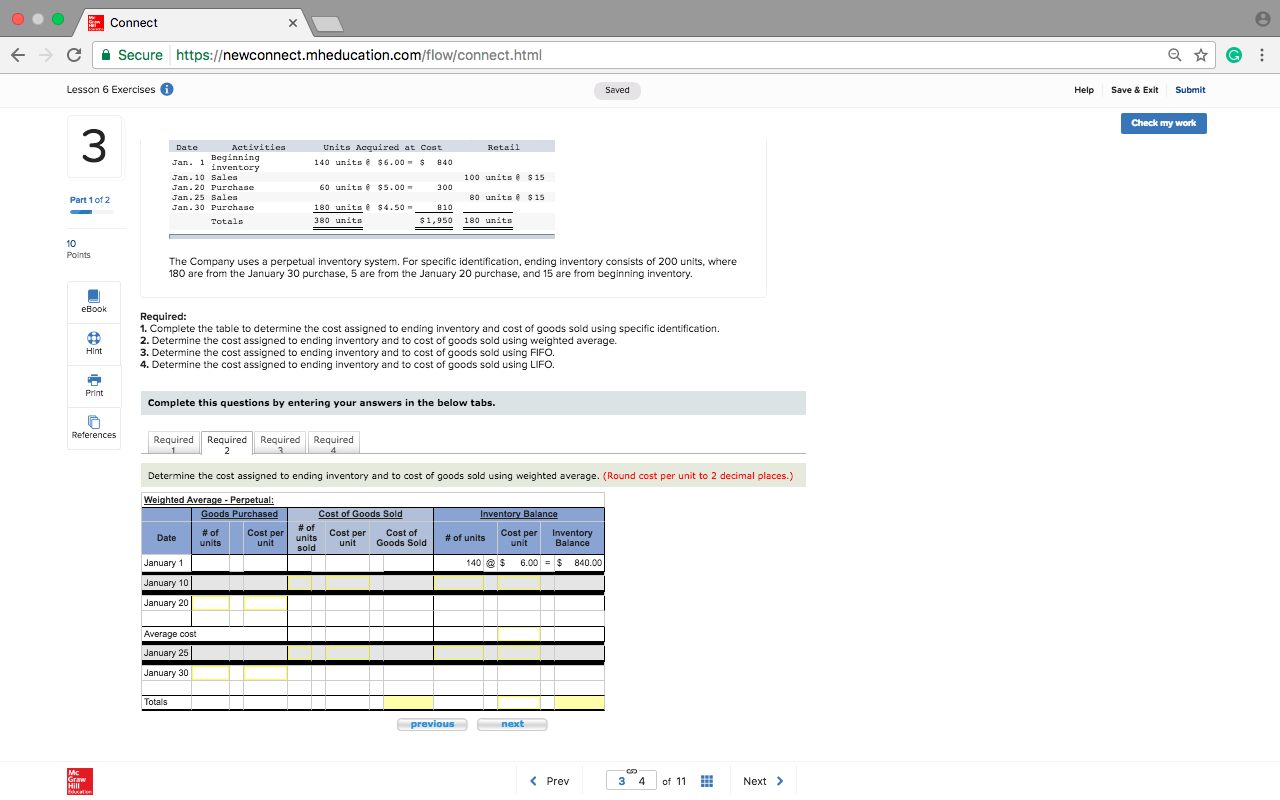The width and height of the screenshot is (1280, 800).
Task: Open Chrome's three-dot menu
Action: coord(1262,55)
